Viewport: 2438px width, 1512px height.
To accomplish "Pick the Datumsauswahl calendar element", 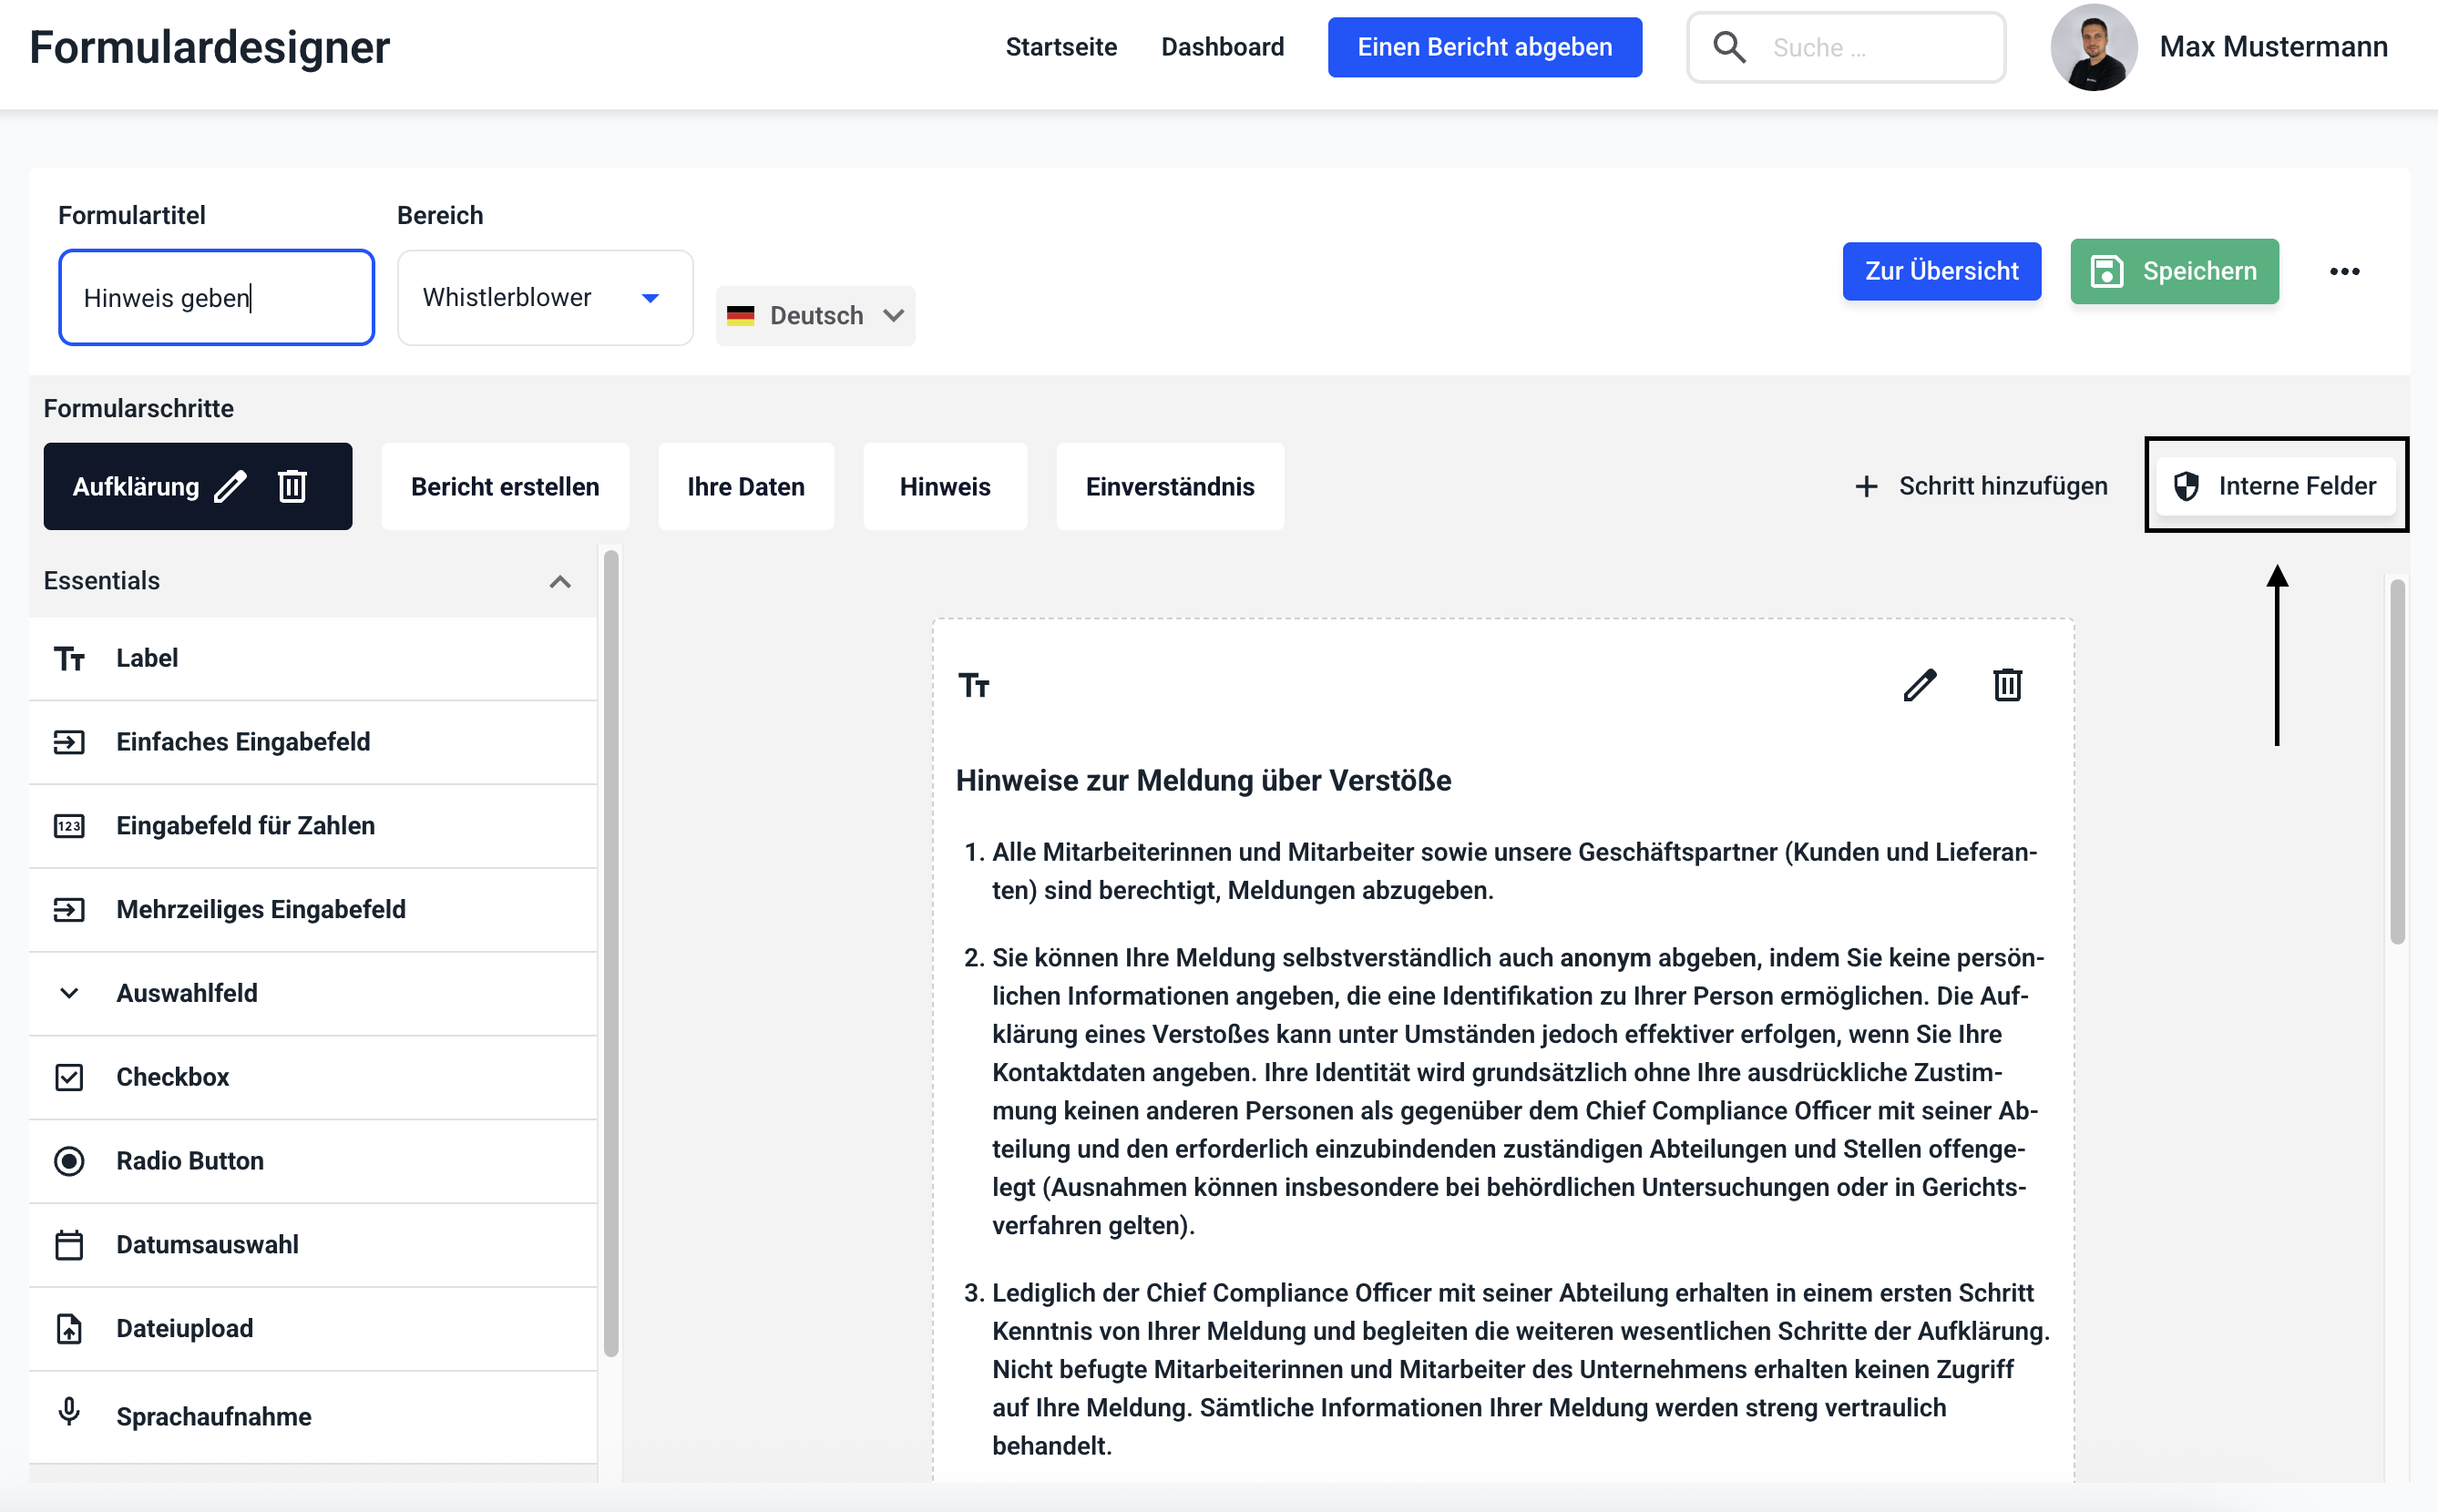I will click(207, 1245).
